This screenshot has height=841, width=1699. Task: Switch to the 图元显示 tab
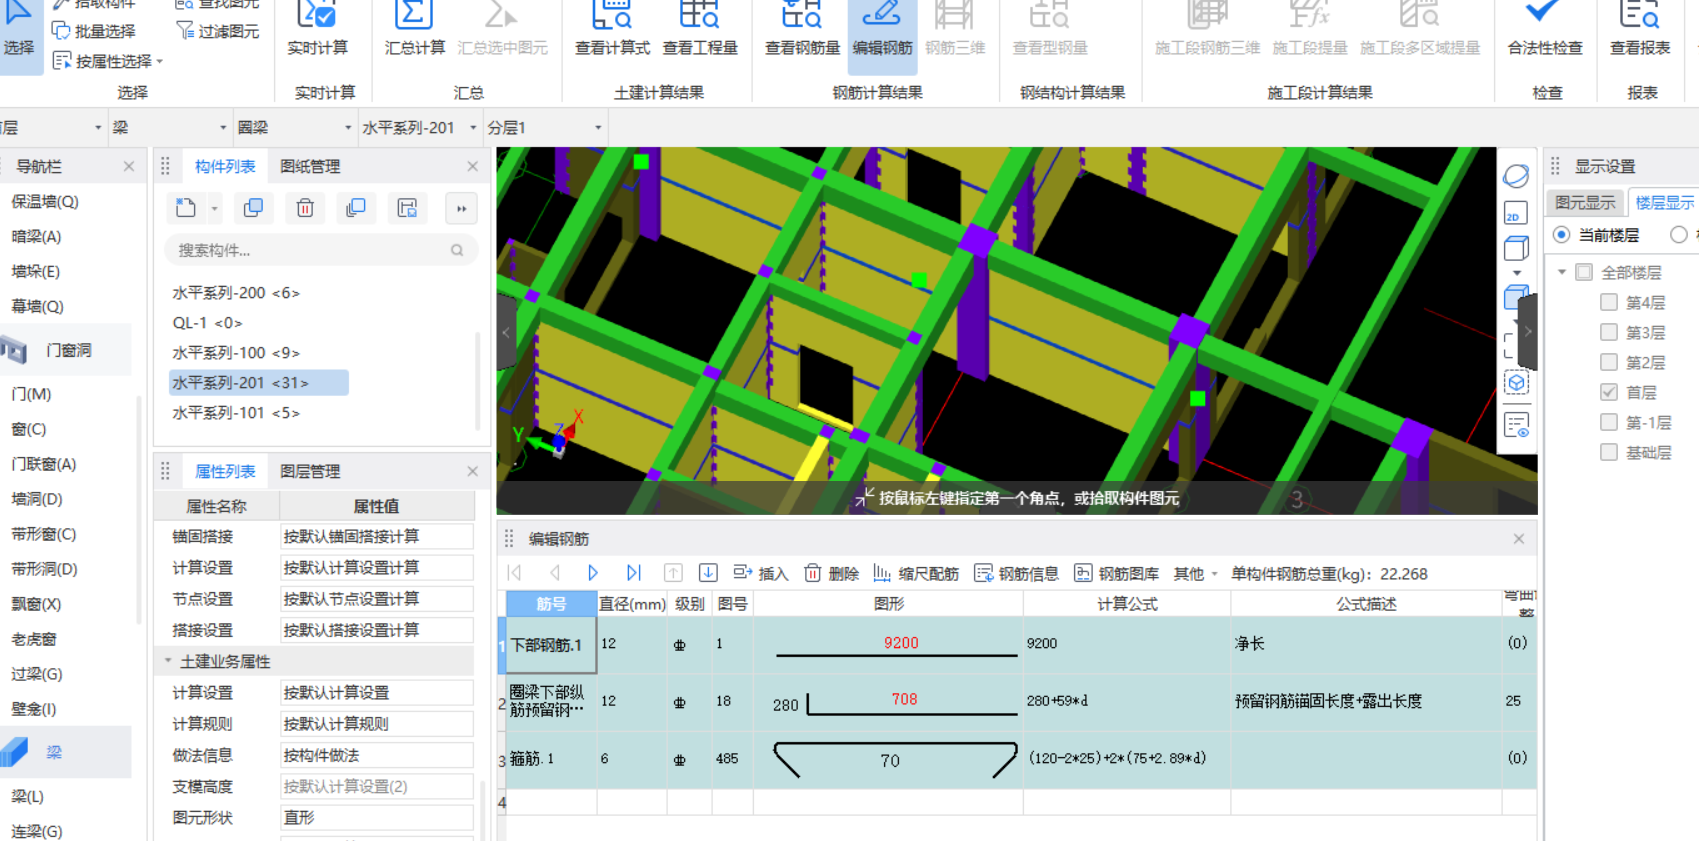pos(1585,203)
